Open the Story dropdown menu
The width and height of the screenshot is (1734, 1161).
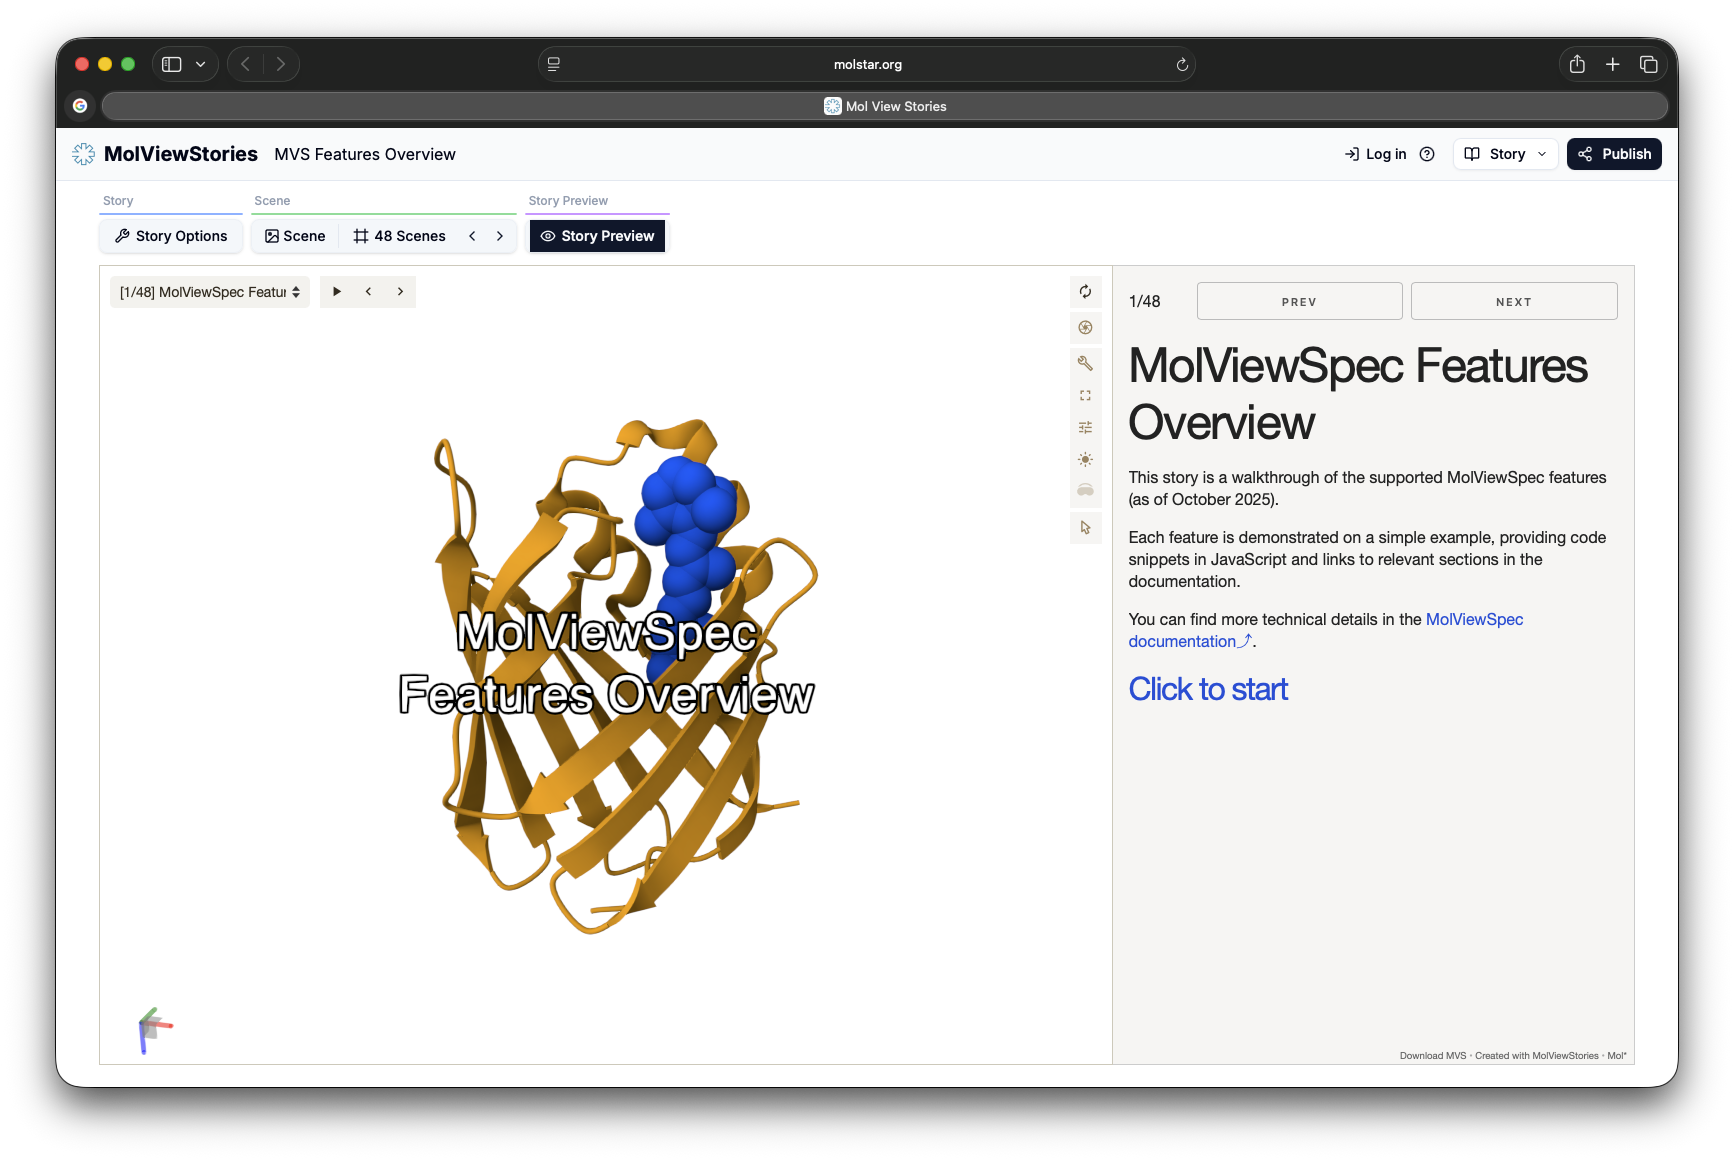[x=1505, y=154]
